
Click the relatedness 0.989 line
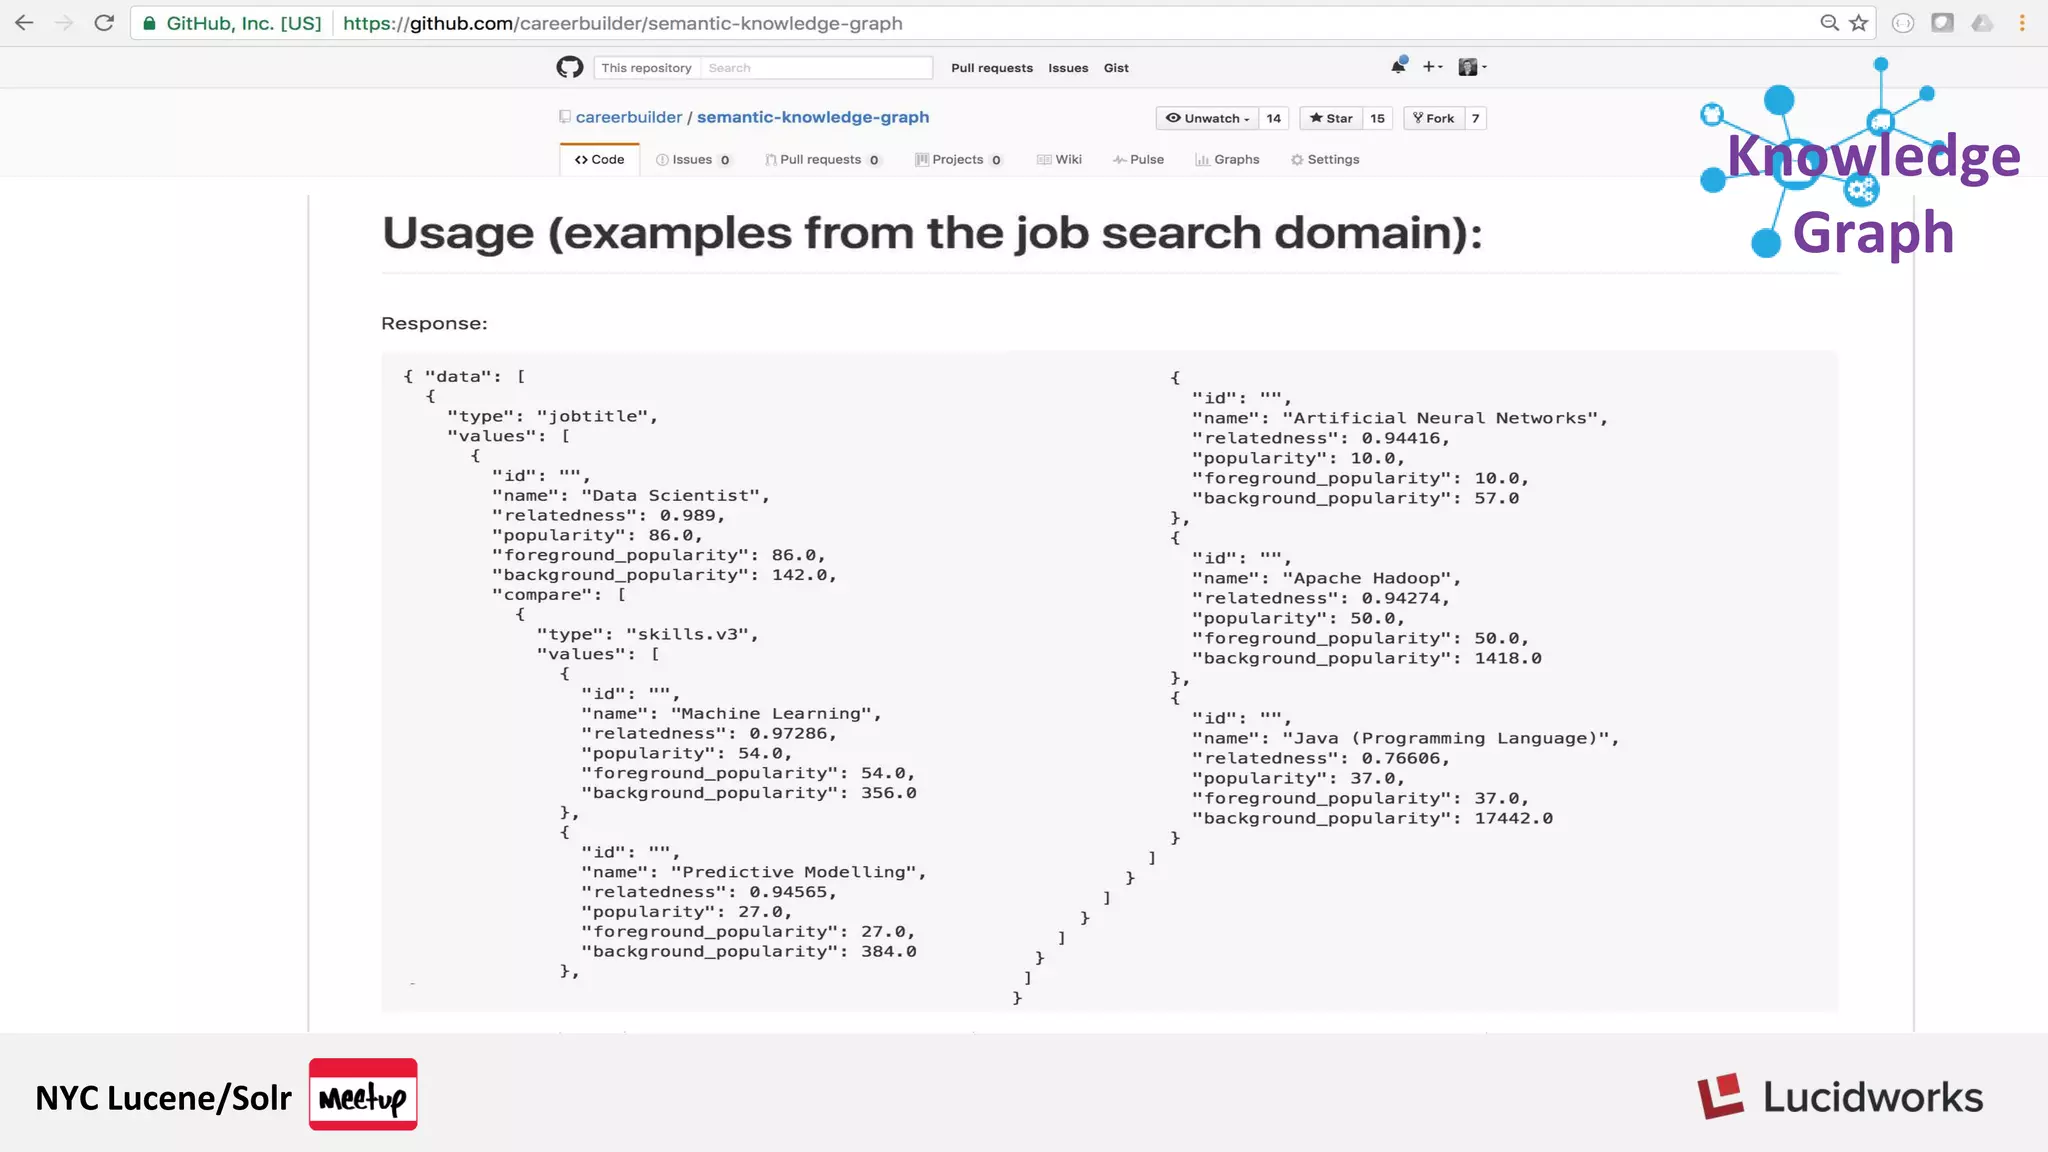point(608,515)
